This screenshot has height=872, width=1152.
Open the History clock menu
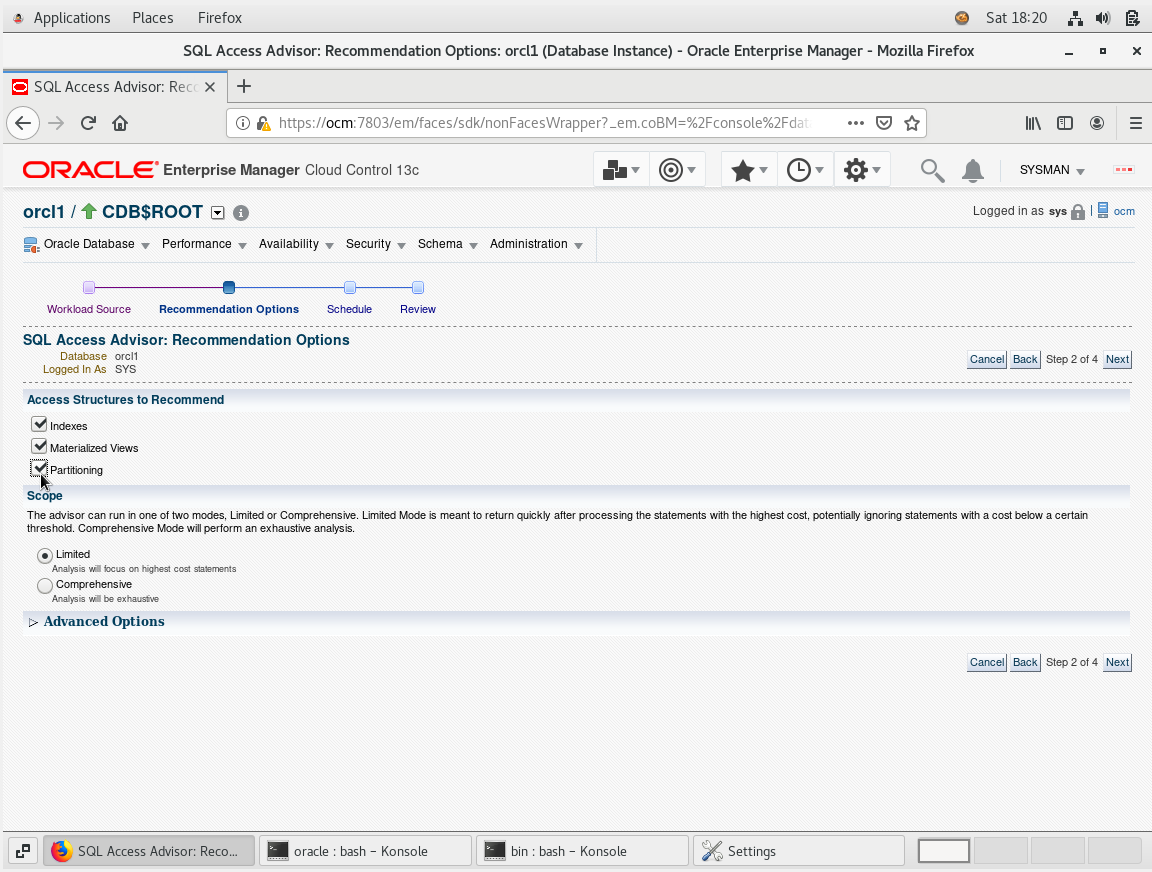[x=804, y=170]
